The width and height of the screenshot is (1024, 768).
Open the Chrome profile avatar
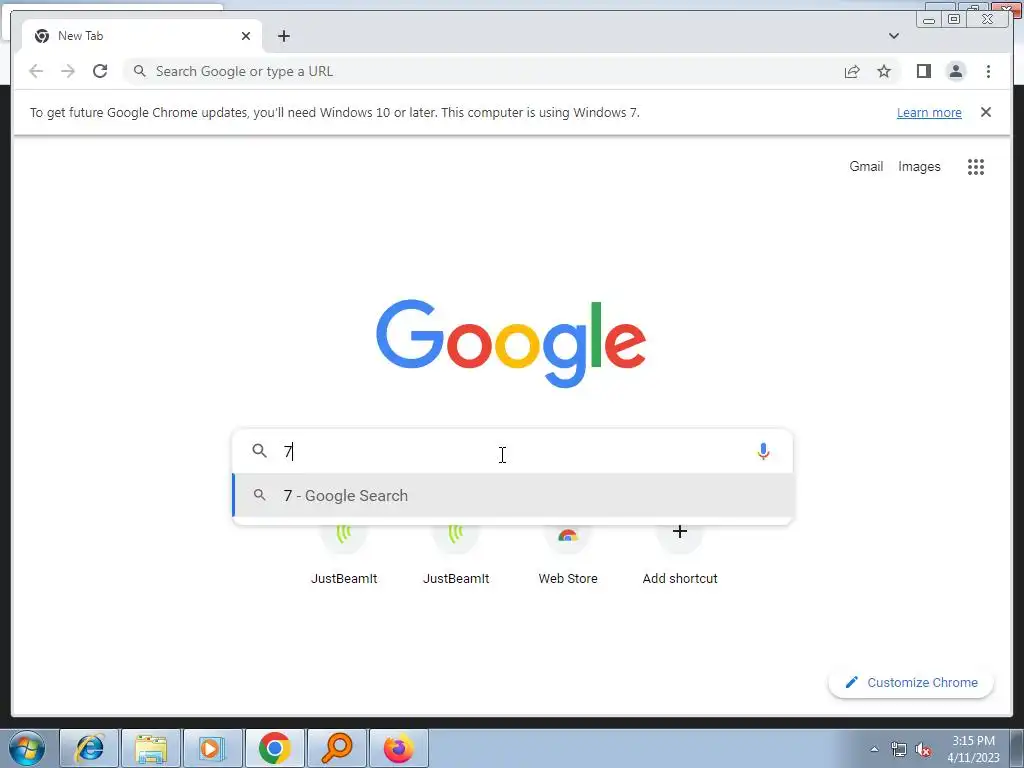tap(955, 71)
